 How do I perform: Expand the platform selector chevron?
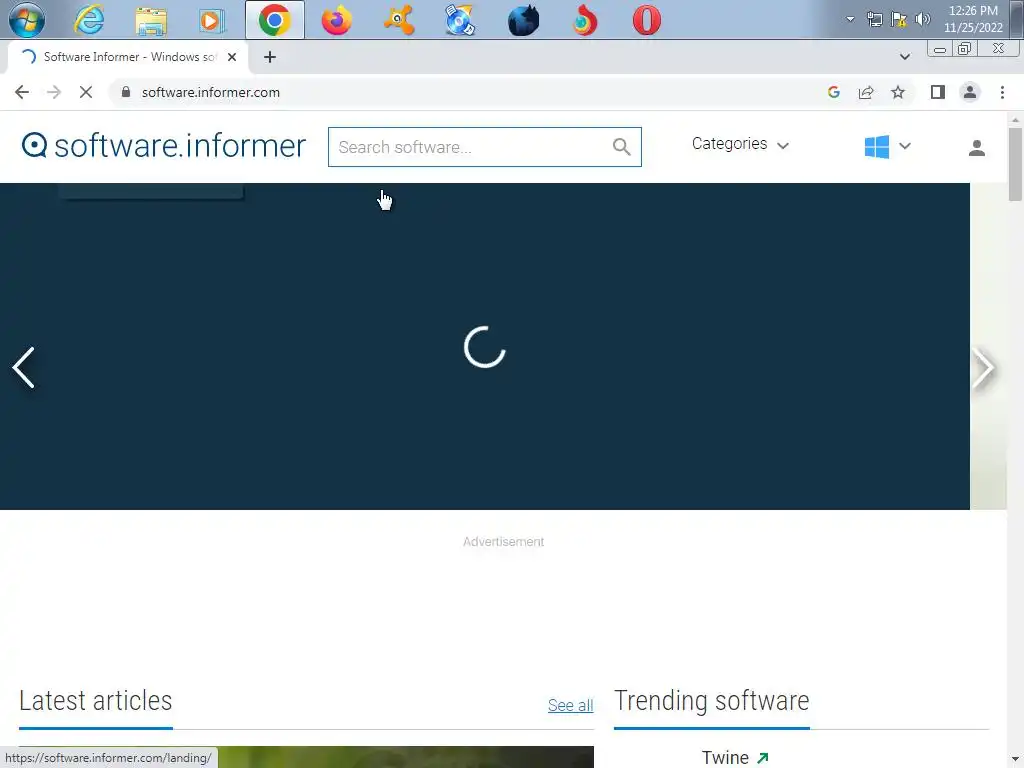coord(904,146)
